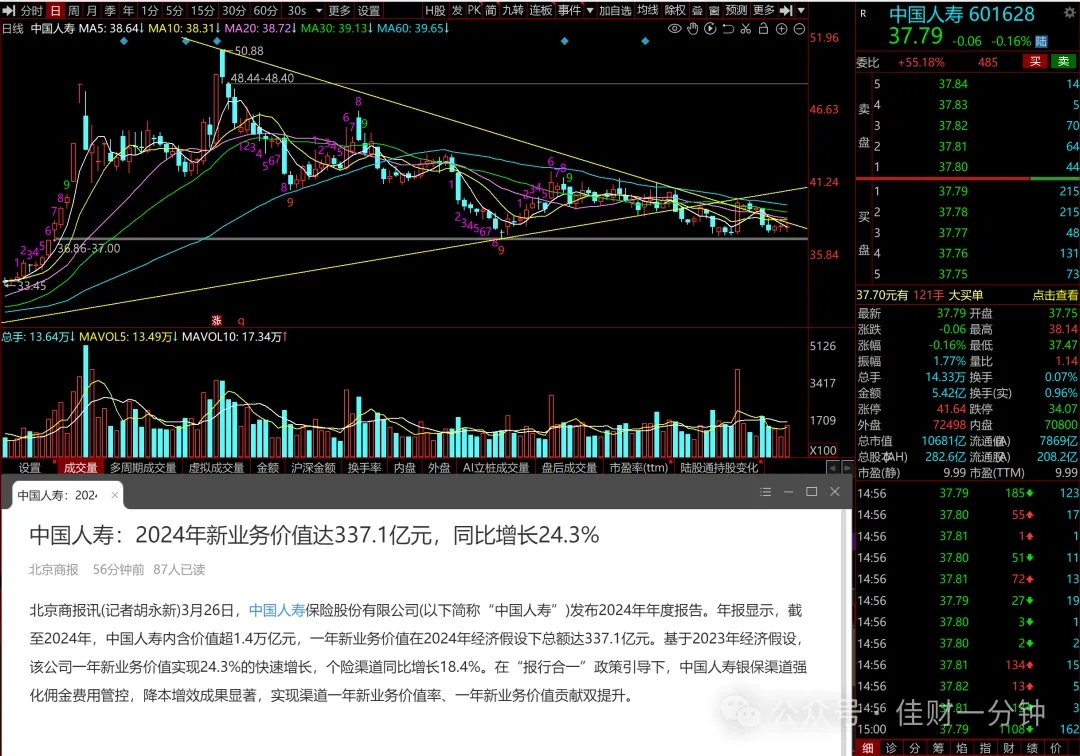Click the green 卖 sell button
The image size is (1080, 756).
coord(1063,61)
